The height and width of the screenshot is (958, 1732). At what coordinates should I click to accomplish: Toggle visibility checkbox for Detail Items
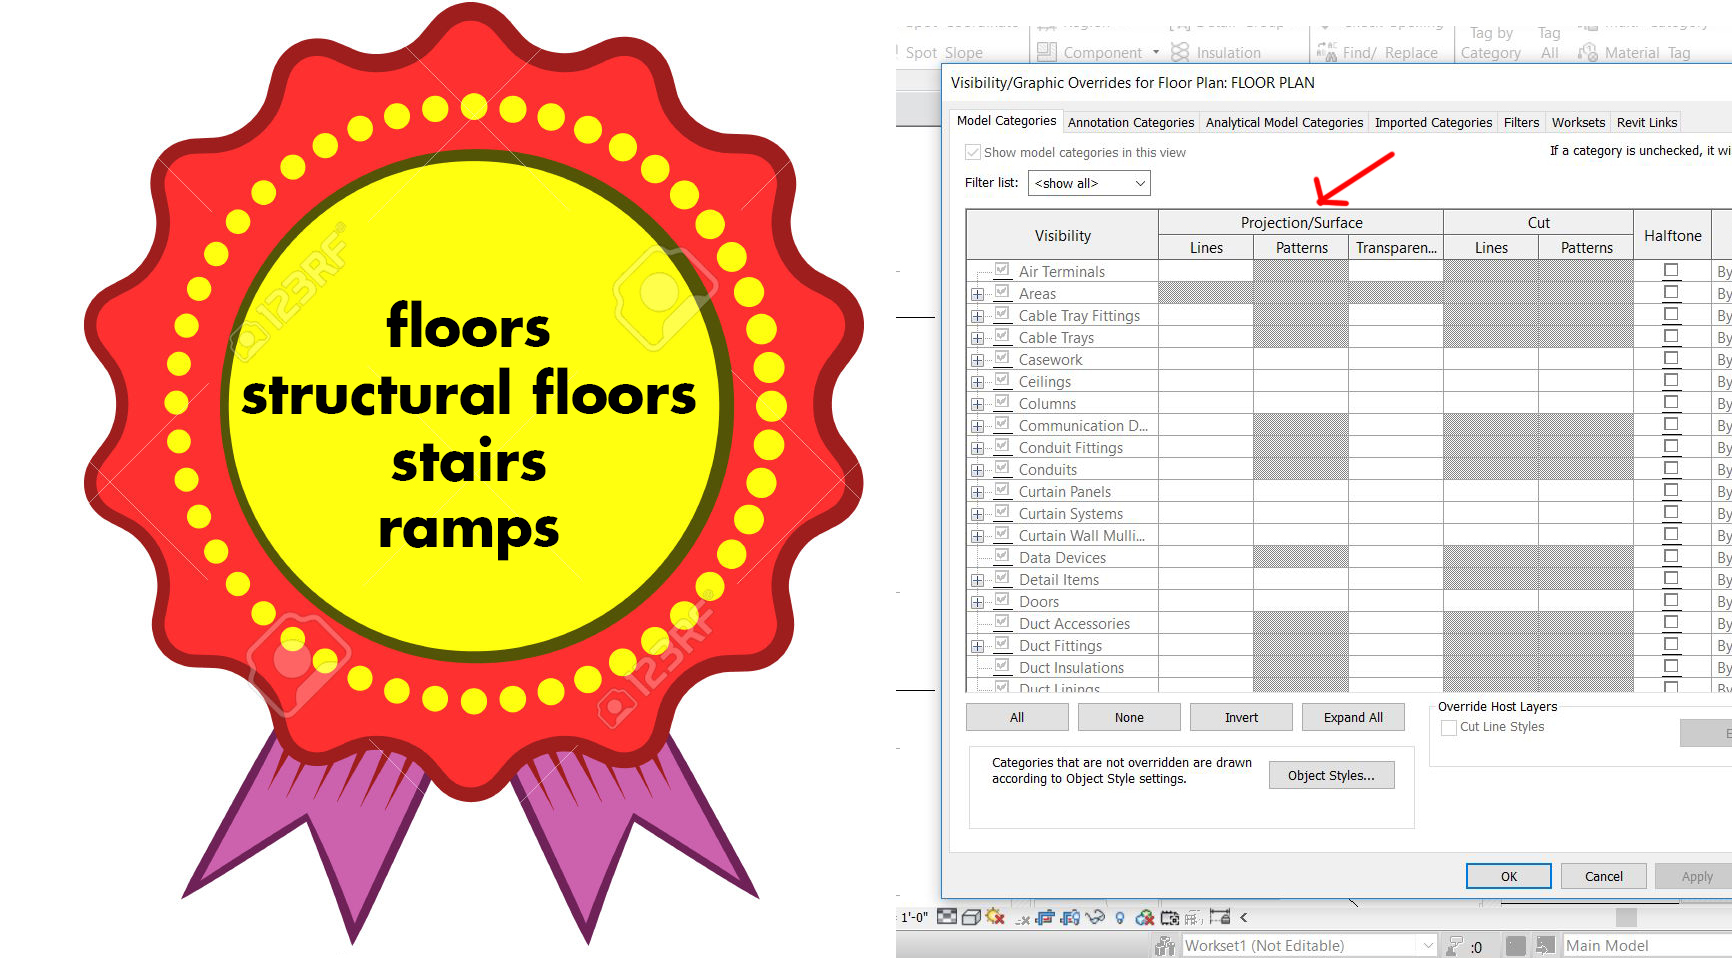pos(1002,578)
